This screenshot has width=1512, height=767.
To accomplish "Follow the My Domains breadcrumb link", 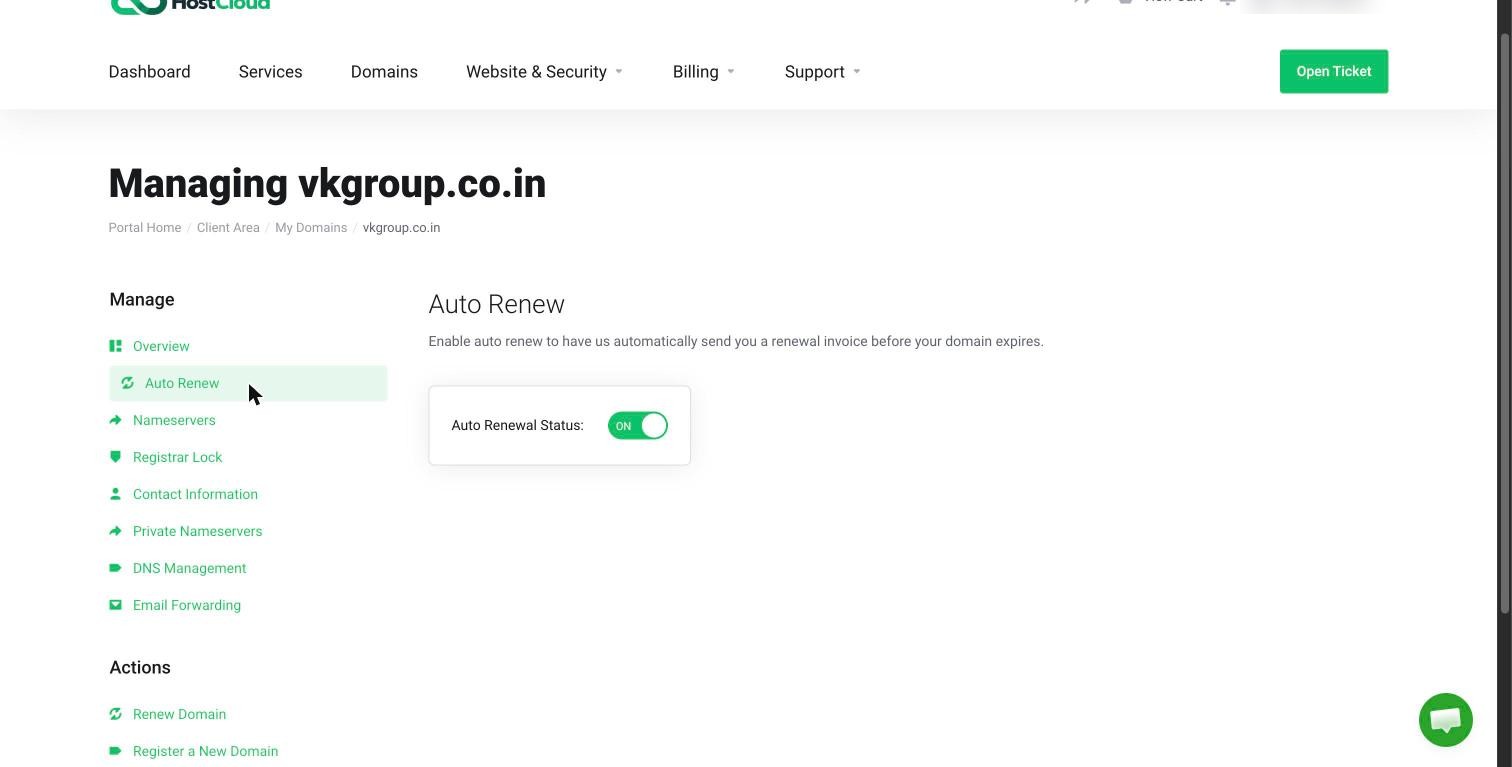I will point(311,228).
